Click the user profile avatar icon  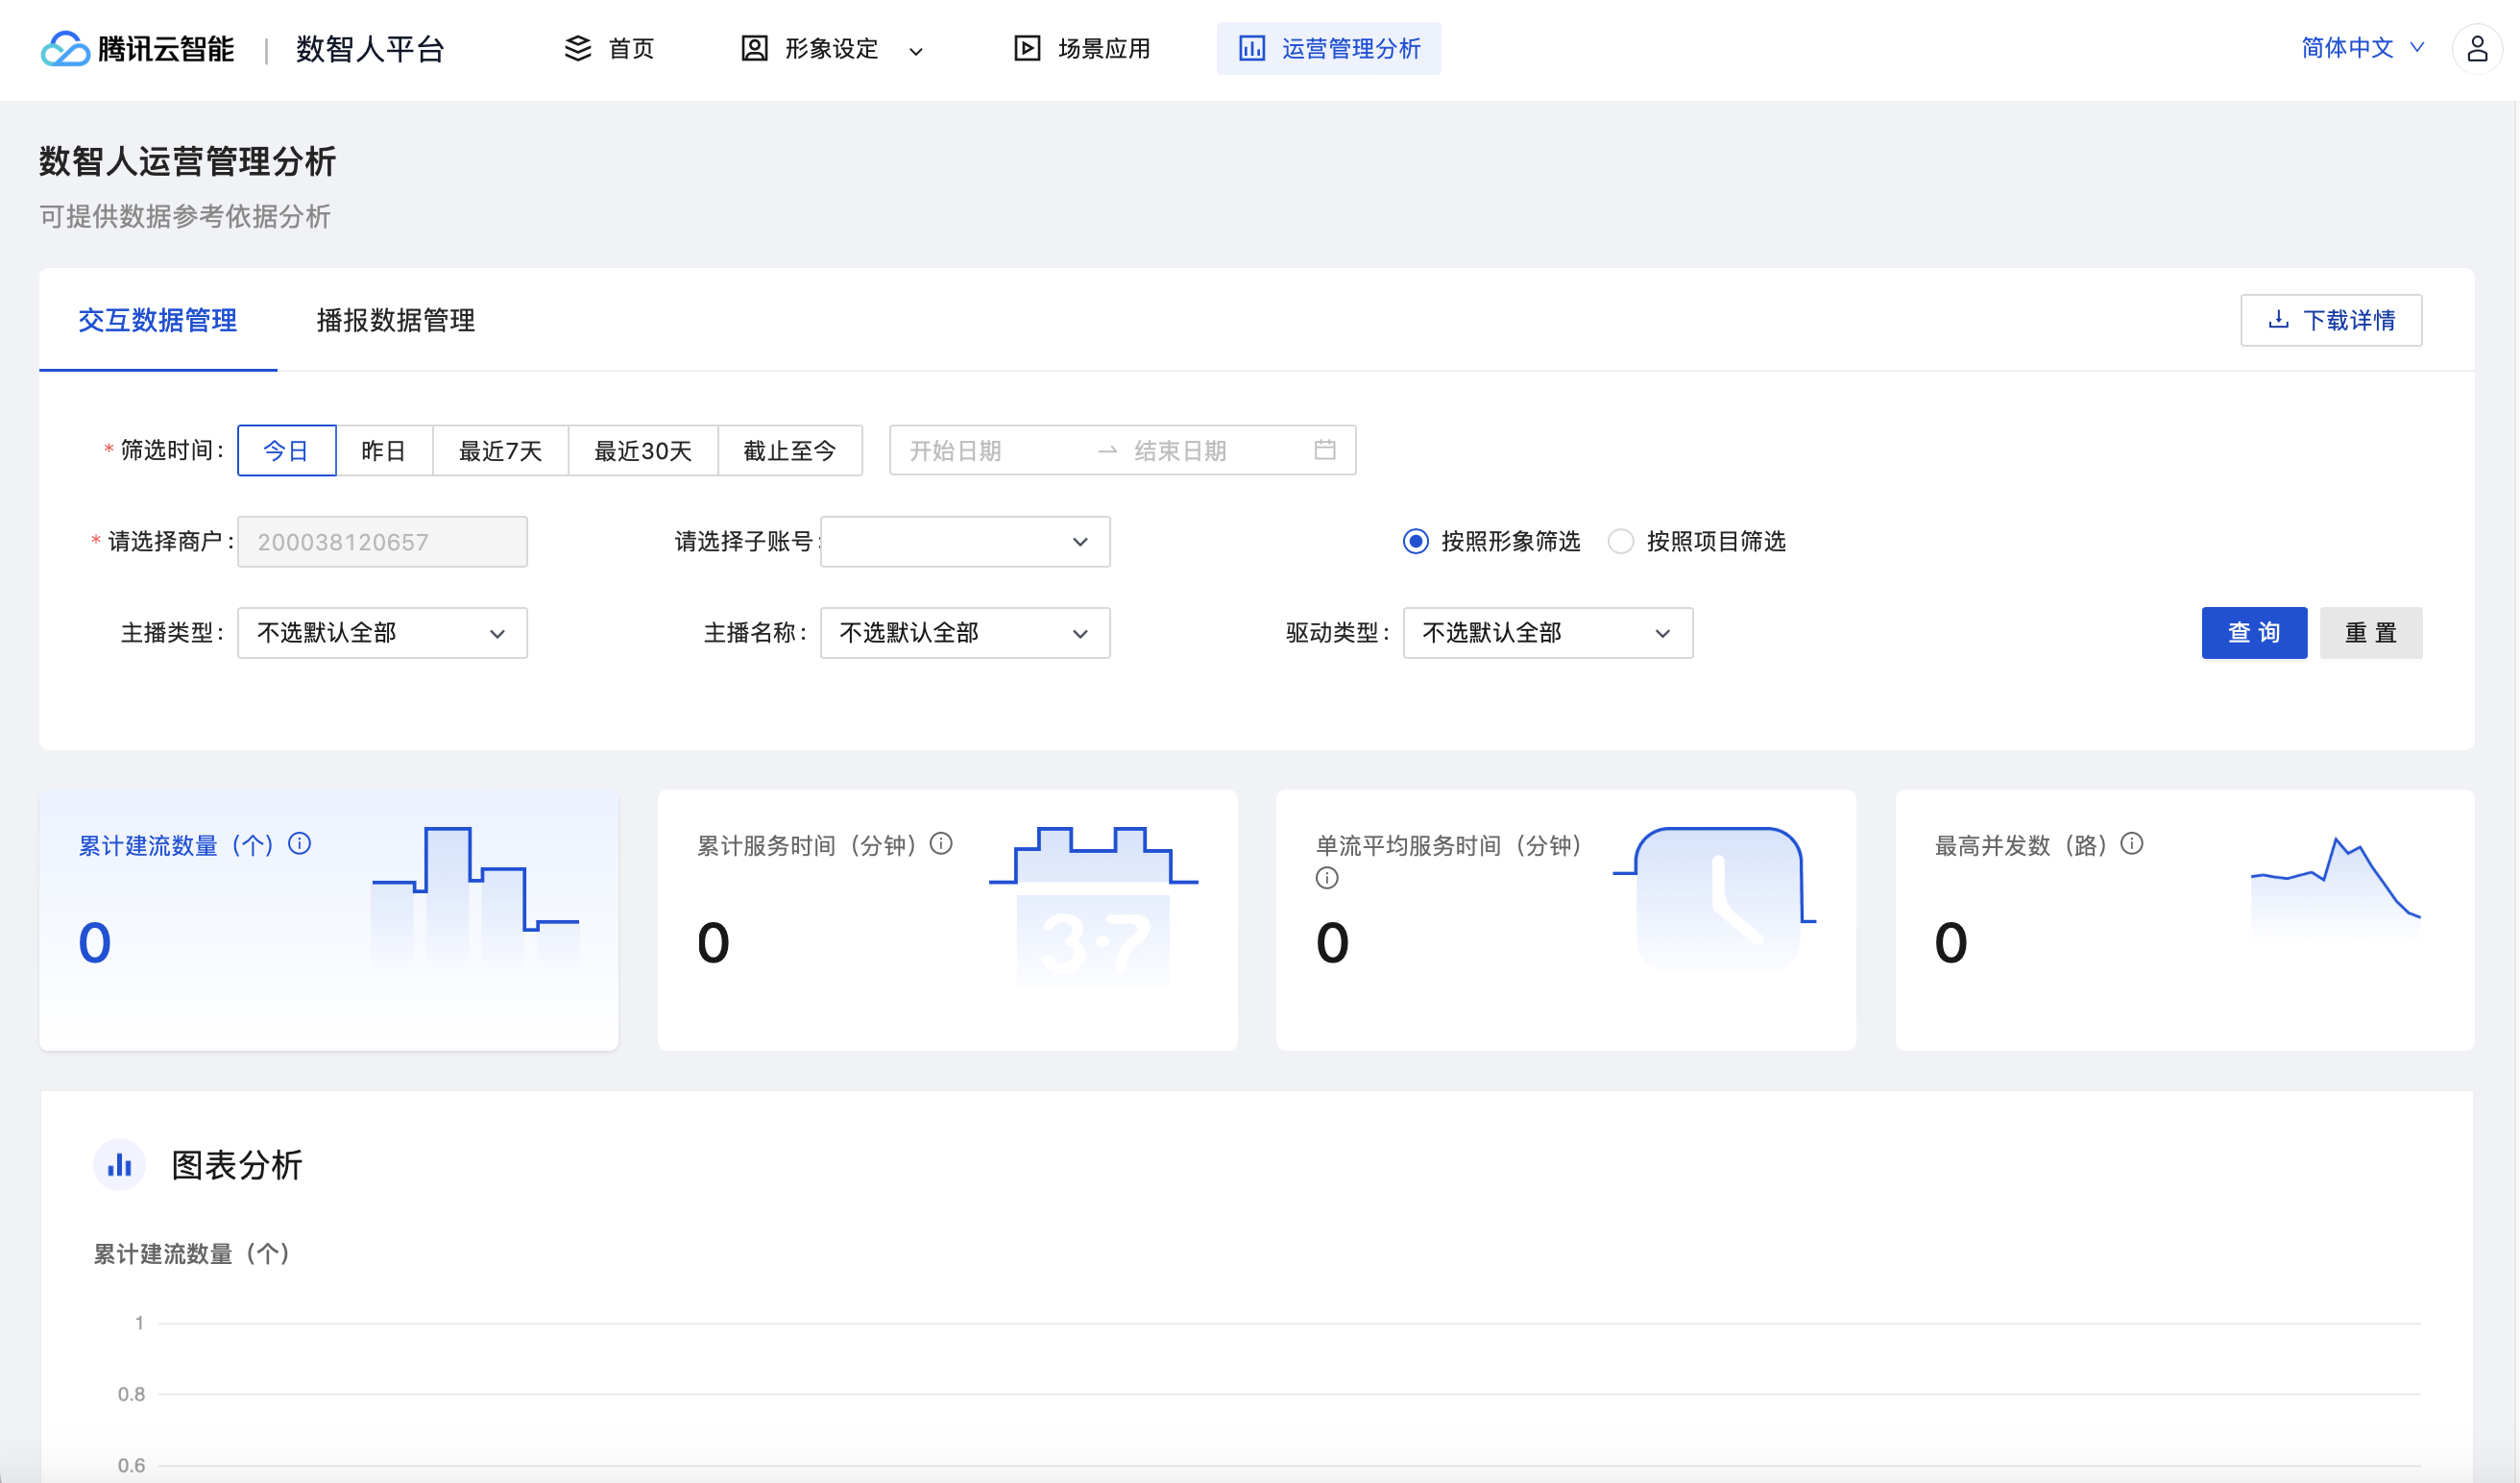[x=2476, y=48]
